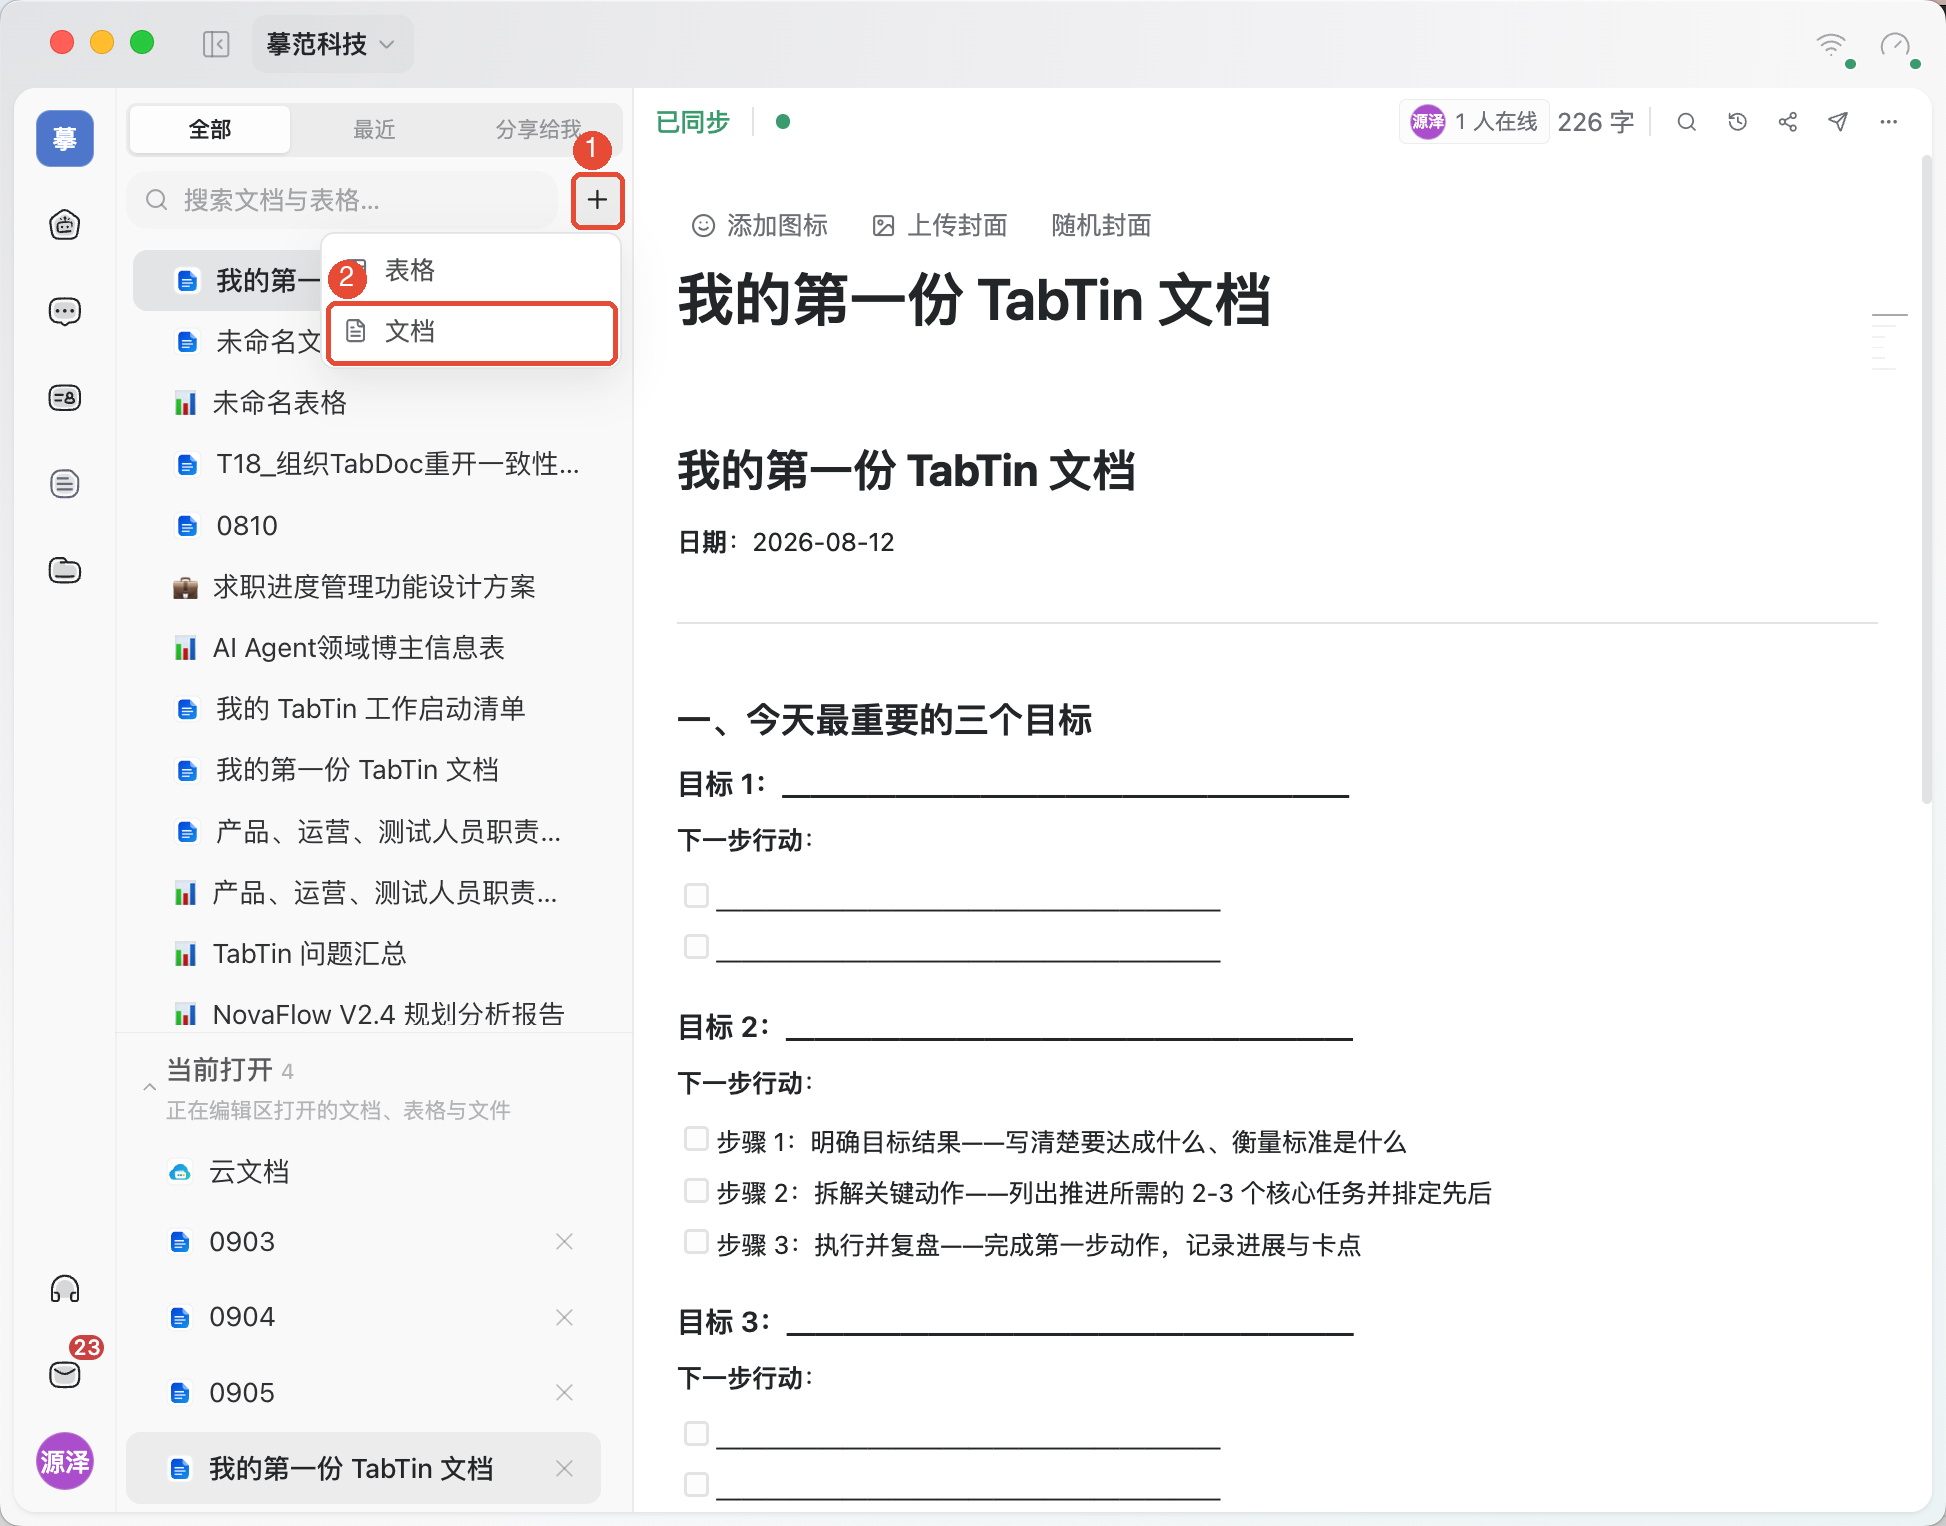Close the 0905 open document

564,1393
